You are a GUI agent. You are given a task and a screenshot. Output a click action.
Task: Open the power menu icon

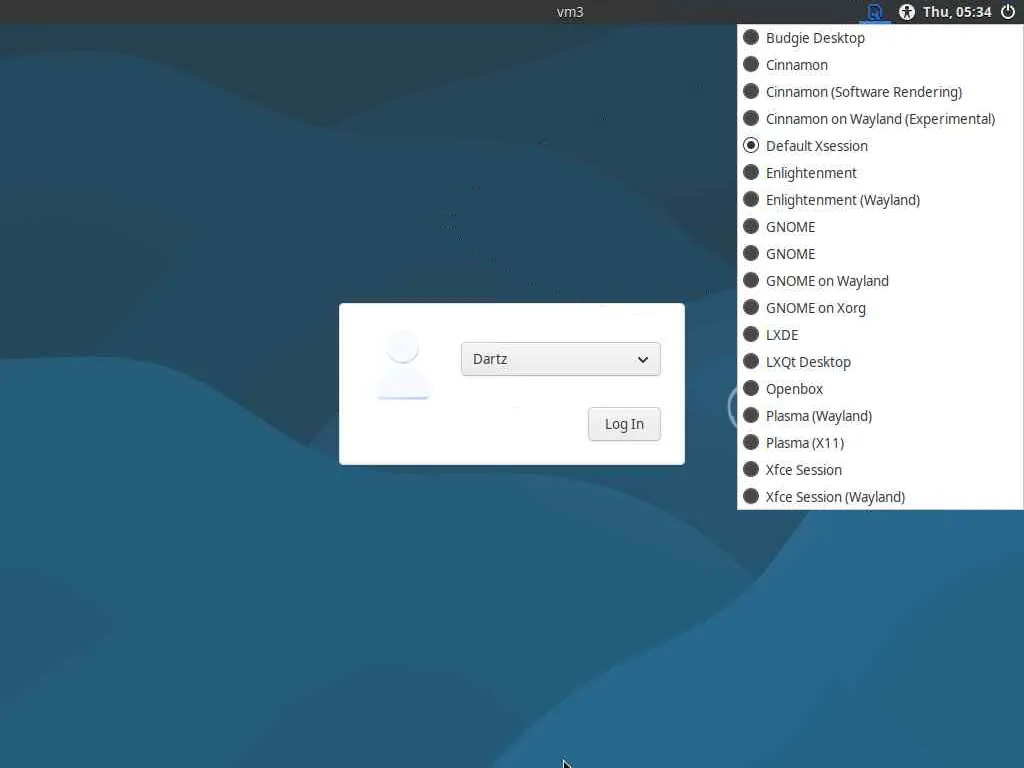click(x=1008, y=12)
